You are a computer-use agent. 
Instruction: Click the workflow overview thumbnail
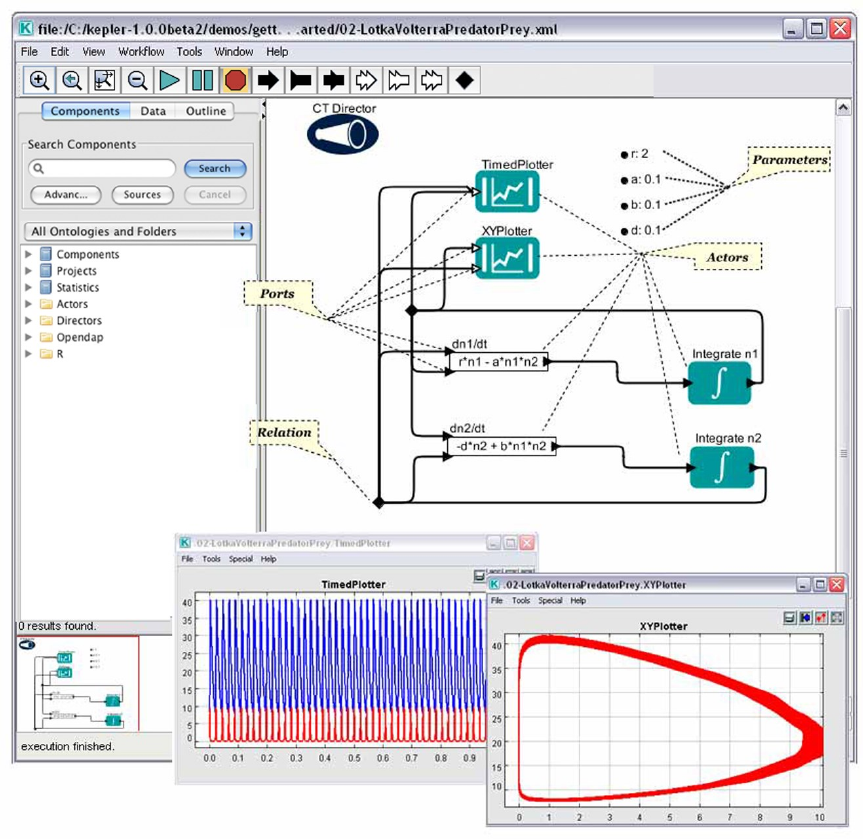coord(78,685)
